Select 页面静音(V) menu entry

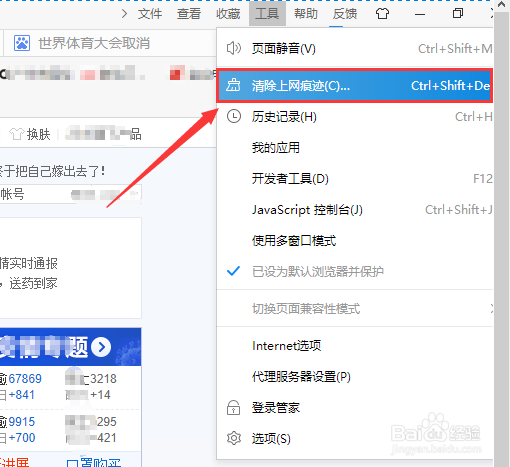(355, 49)
